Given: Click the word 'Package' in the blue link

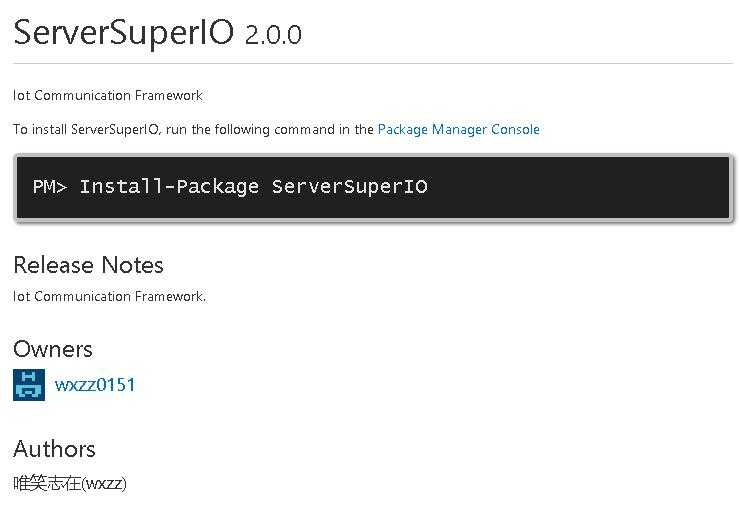Looking at the screenshot, I should coord(402,130).
